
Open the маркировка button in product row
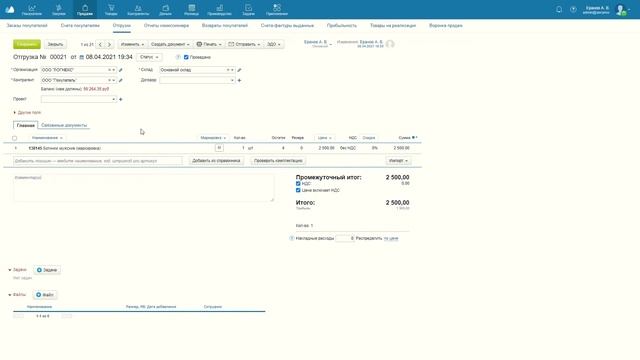219,148
